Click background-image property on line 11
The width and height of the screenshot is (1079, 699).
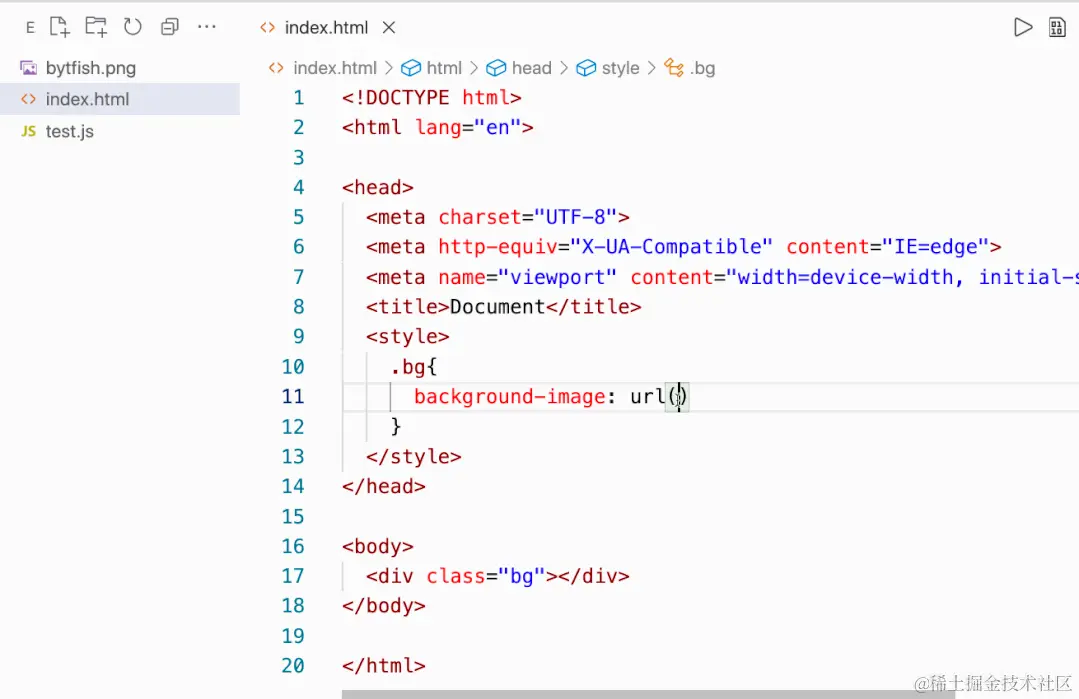coord(509,397)
